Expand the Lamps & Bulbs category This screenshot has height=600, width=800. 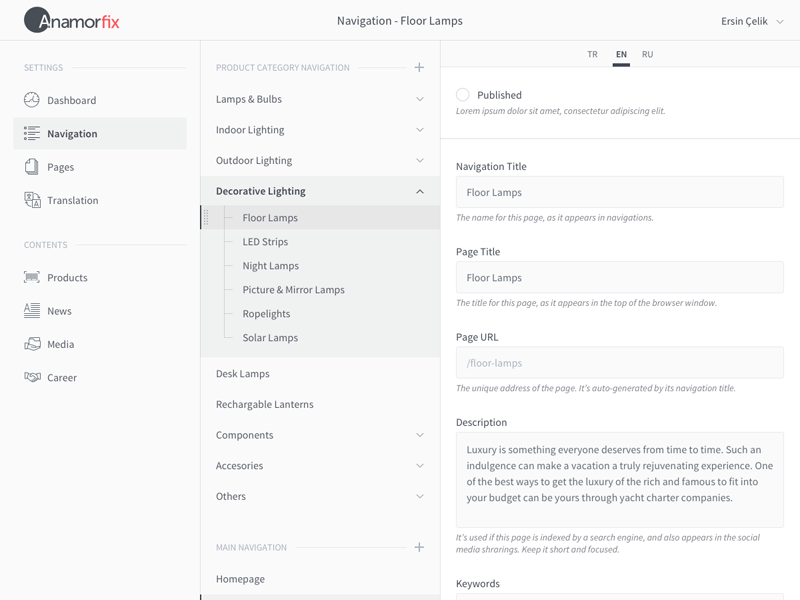pyautogui.click(x=420, y=99)
